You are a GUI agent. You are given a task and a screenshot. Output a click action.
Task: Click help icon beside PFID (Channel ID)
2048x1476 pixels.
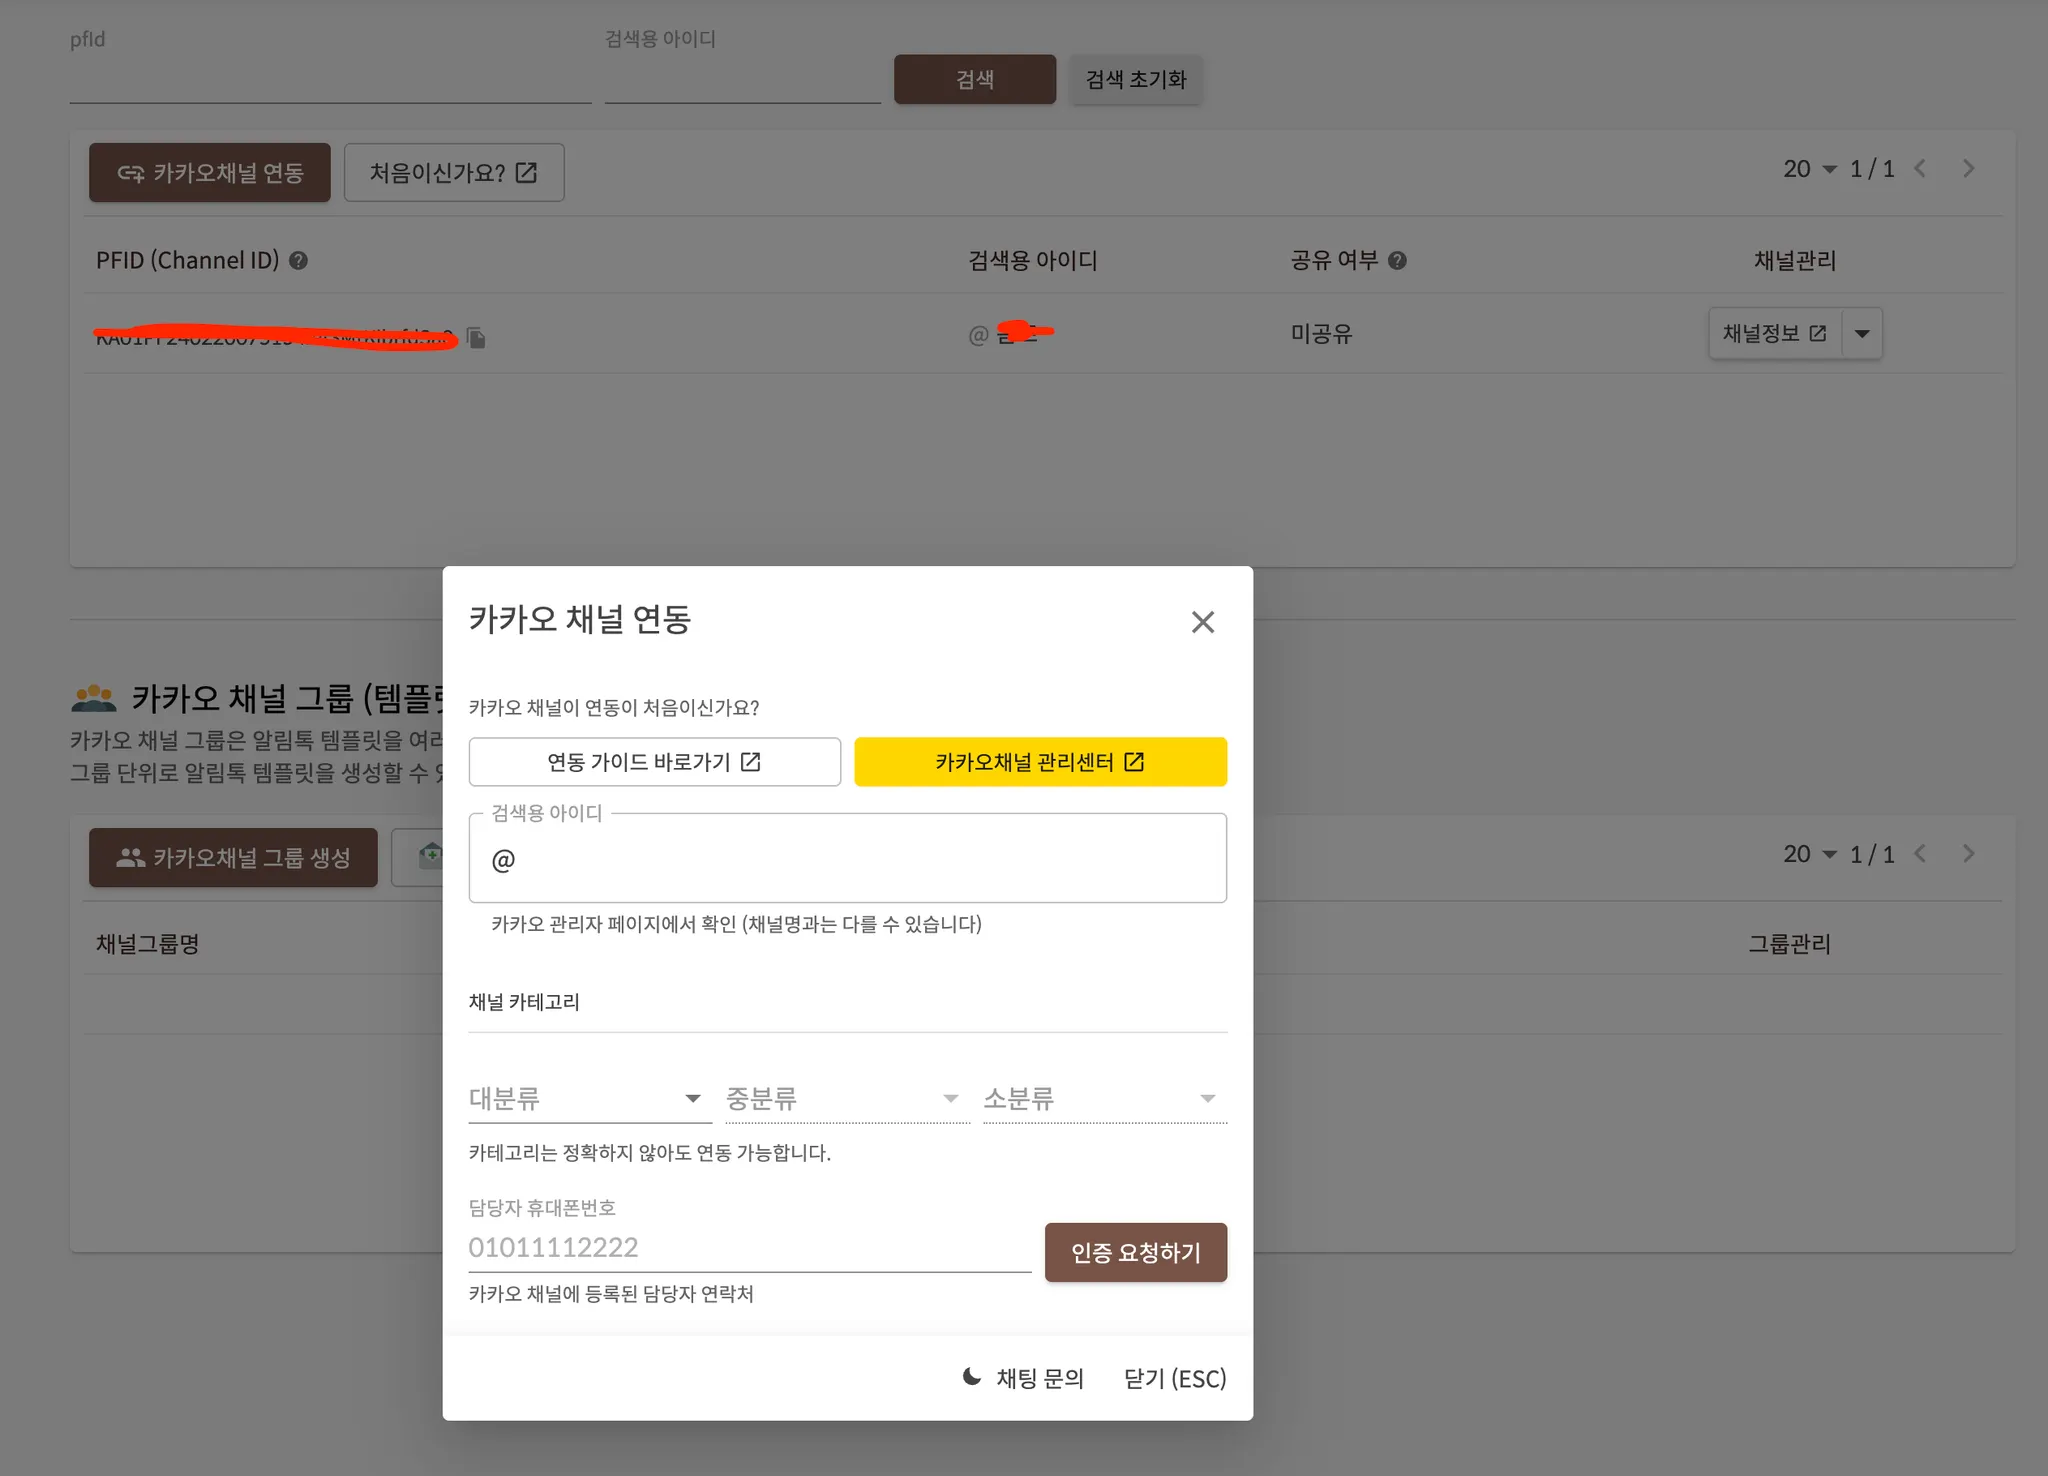298,261
